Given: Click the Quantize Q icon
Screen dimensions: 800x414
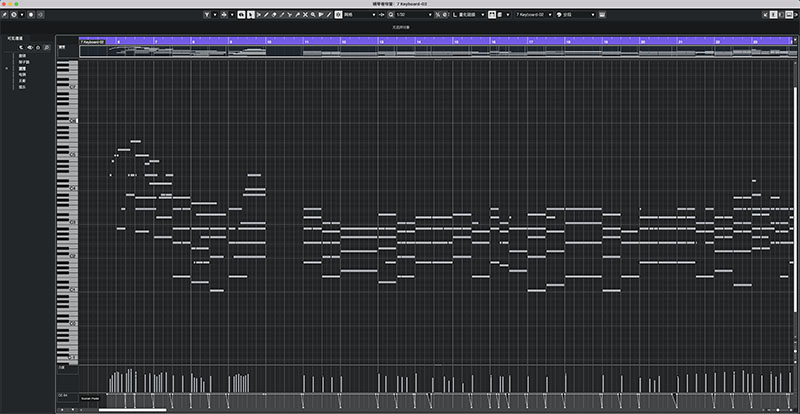Looking at the screenshot, I should 391,15.
